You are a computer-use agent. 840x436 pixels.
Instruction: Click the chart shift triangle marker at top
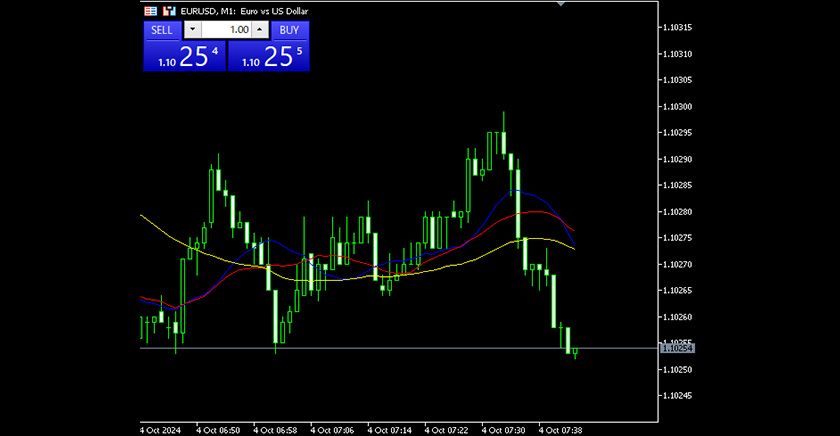coord(561,4)
